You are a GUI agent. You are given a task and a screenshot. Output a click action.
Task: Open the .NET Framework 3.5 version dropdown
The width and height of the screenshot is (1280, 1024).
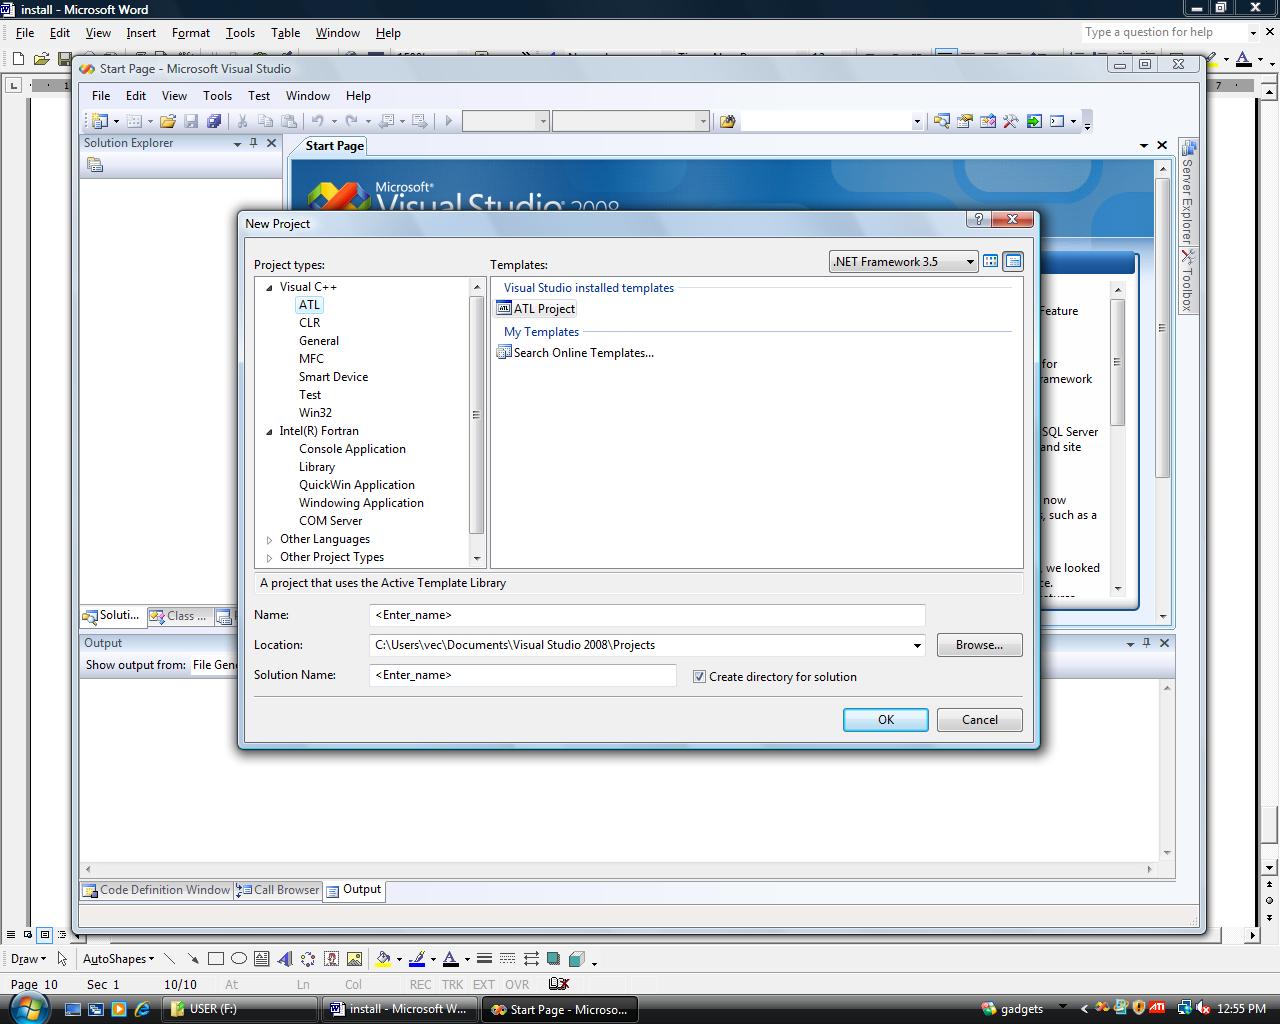(x=969, y=262)
